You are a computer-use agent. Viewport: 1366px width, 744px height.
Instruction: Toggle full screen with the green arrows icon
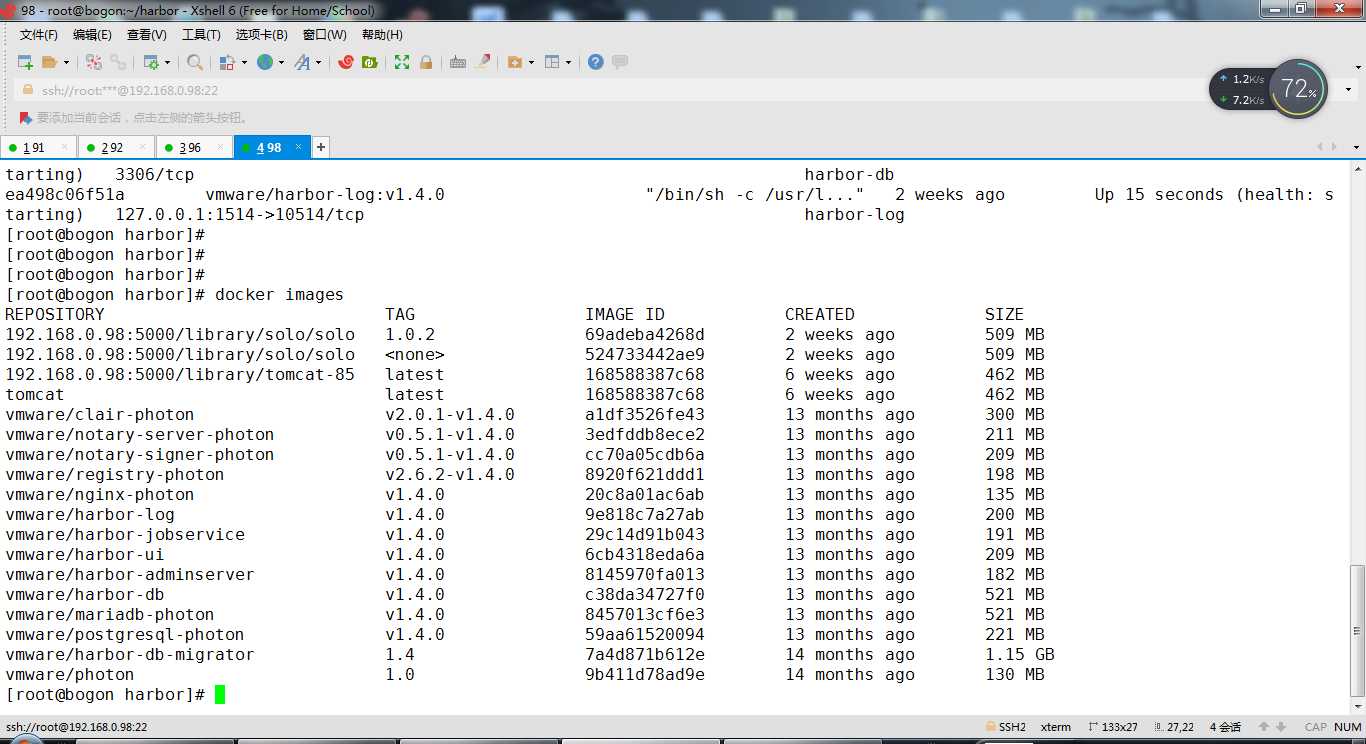click(x=402, y=62)
